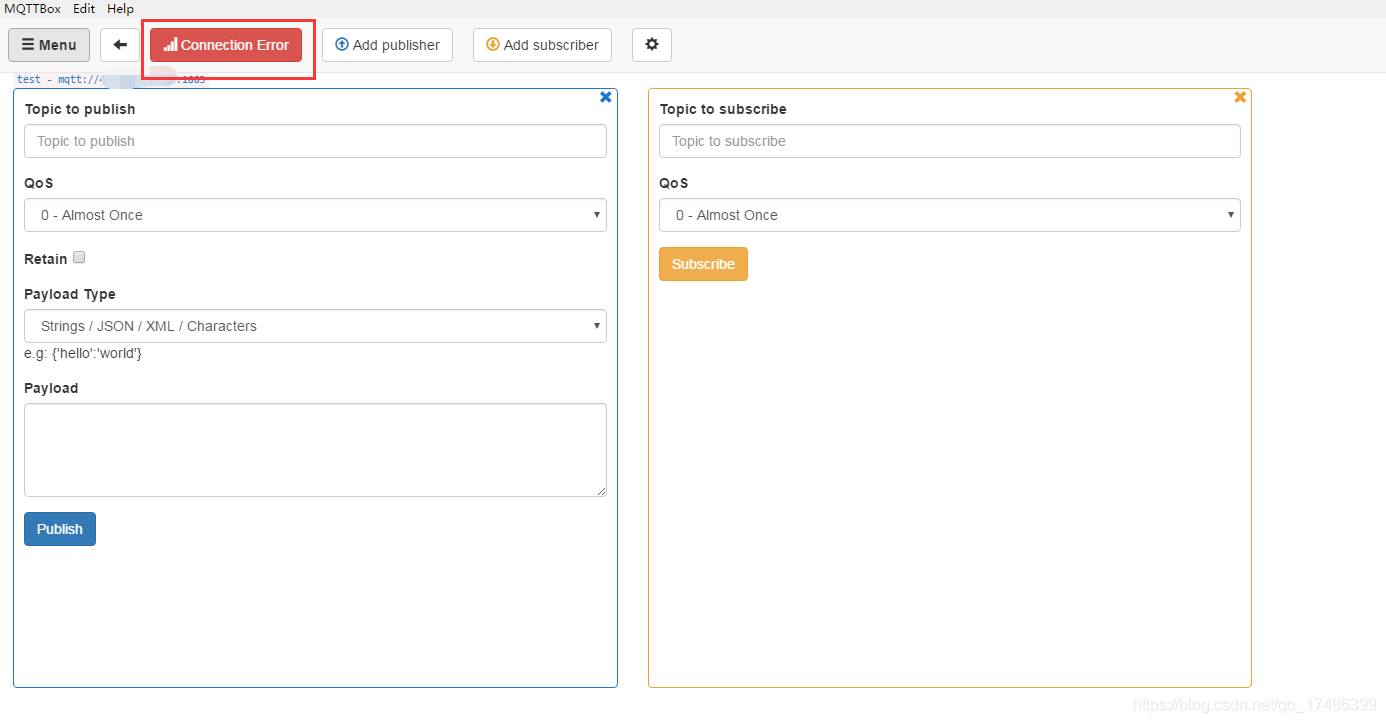
Task: Focus the Topic to publish input field
Action: pyautogui.click(x=315, y=141)
